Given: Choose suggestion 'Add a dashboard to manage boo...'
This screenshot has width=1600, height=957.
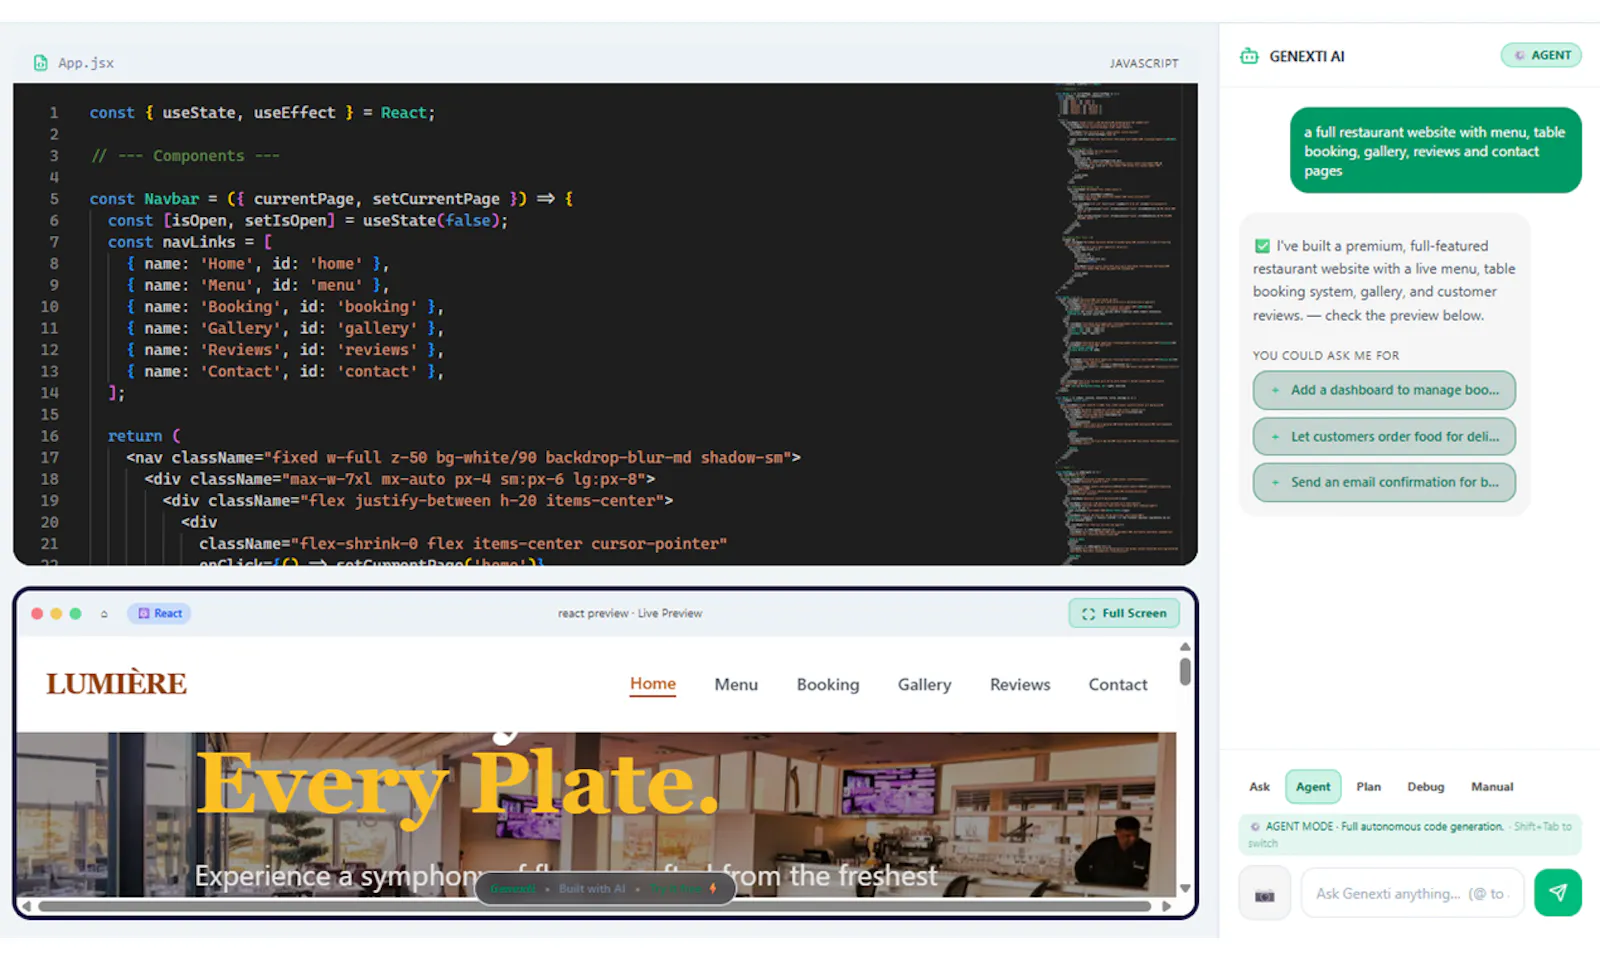Looking at the screenshot, I should click(x=1384, y=390).
